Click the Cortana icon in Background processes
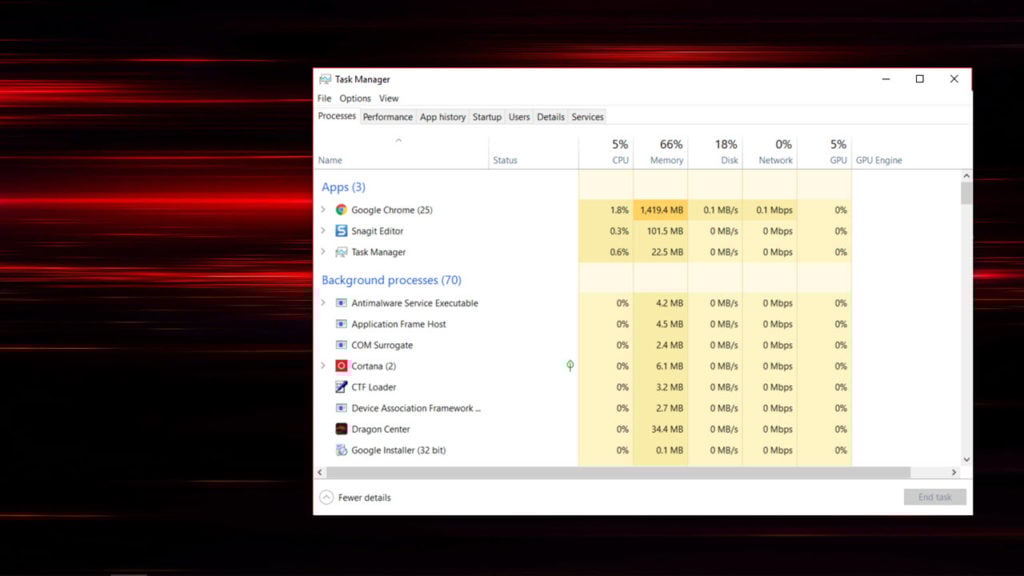This screenshot has width=1024, height=576. [x=340, y=366]
